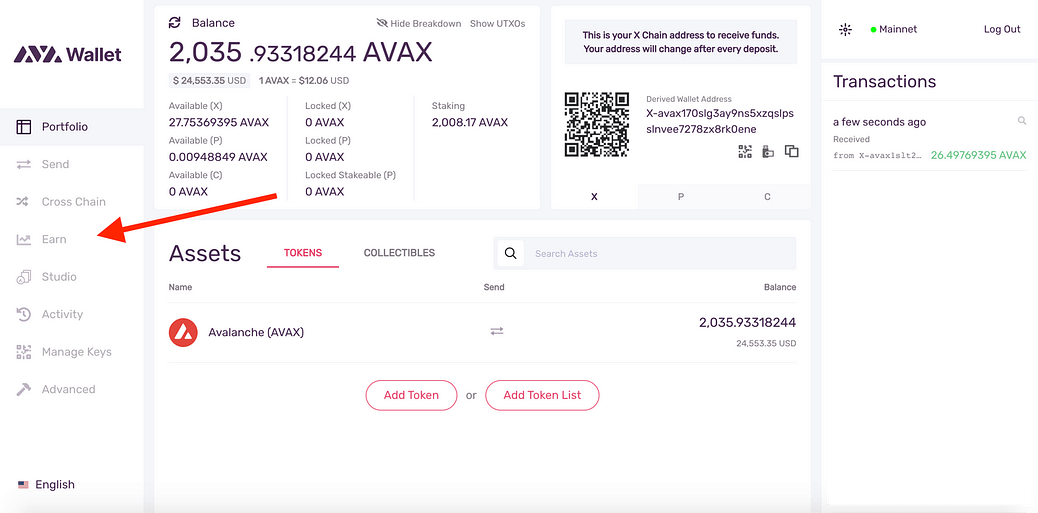The image size is (1038, 513).
Task: Click the 2,035.93318244 asset balance
Action: click(x=747, y=322)
